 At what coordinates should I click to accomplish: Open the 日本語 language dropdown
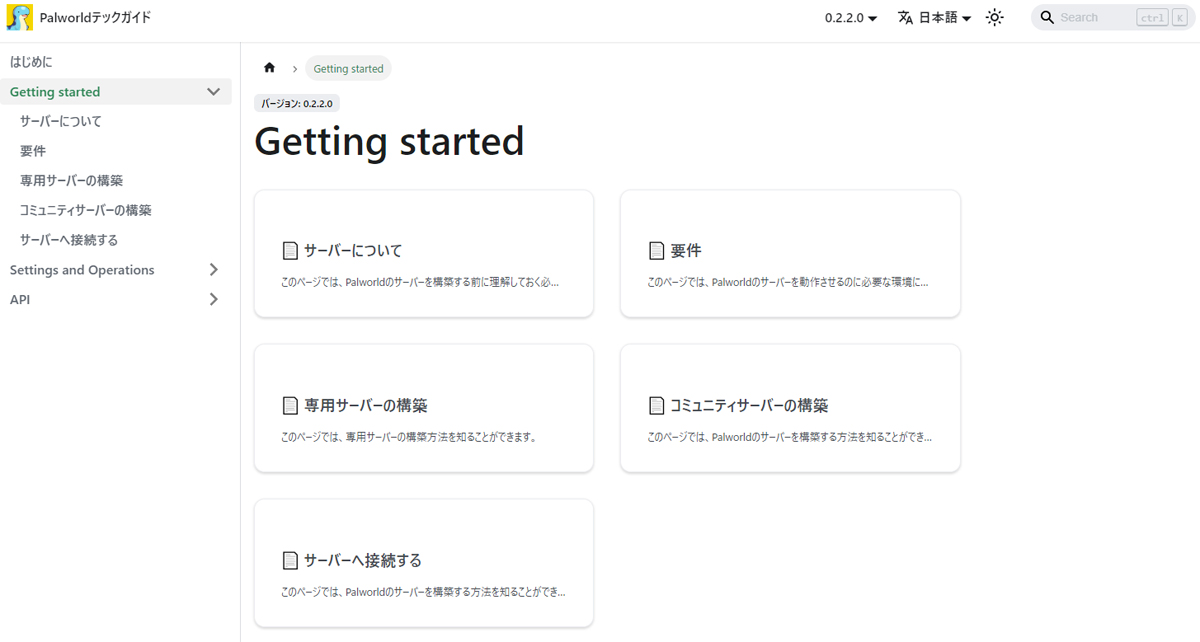point(944,18)
